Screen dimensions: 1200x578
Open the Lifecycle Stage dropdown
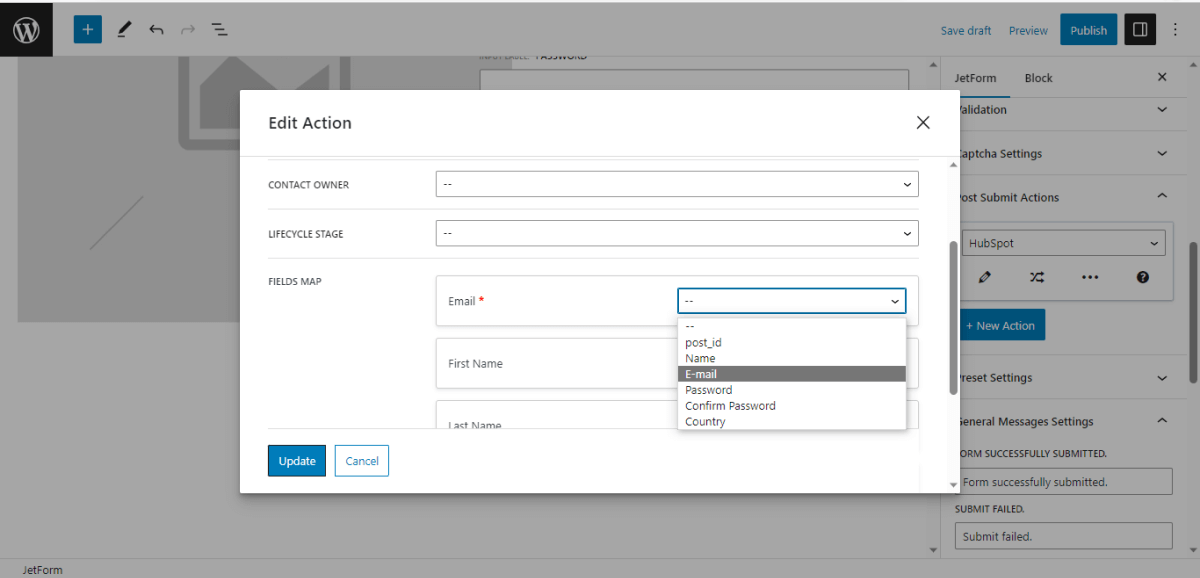(x=677, y=233)
